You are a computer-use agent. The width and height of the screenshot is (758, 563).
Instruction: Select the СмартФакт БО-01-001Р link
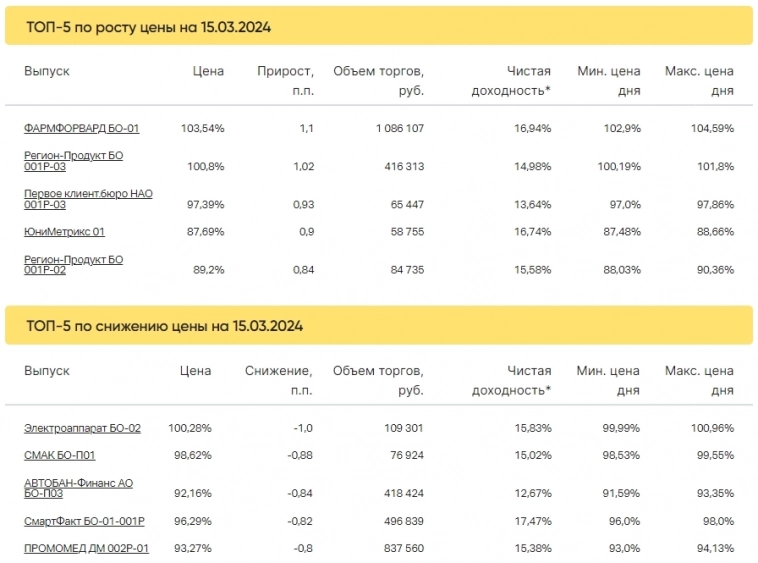click(x=85, y=521)
